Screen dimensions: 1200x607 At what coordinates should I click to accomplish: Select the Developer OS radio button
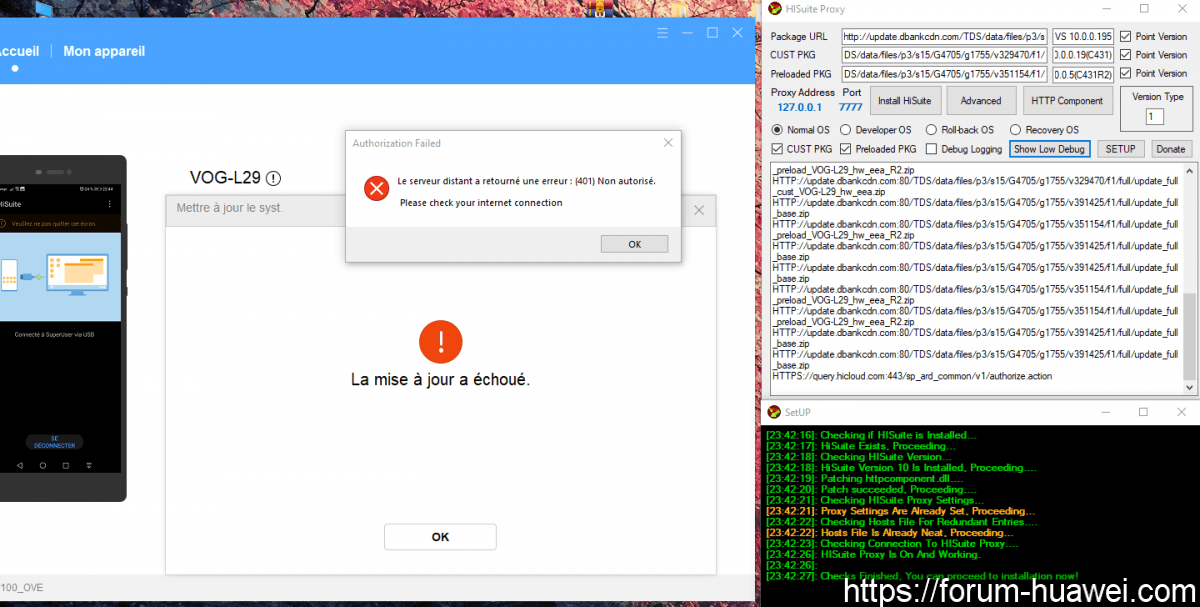click(846, 130)
